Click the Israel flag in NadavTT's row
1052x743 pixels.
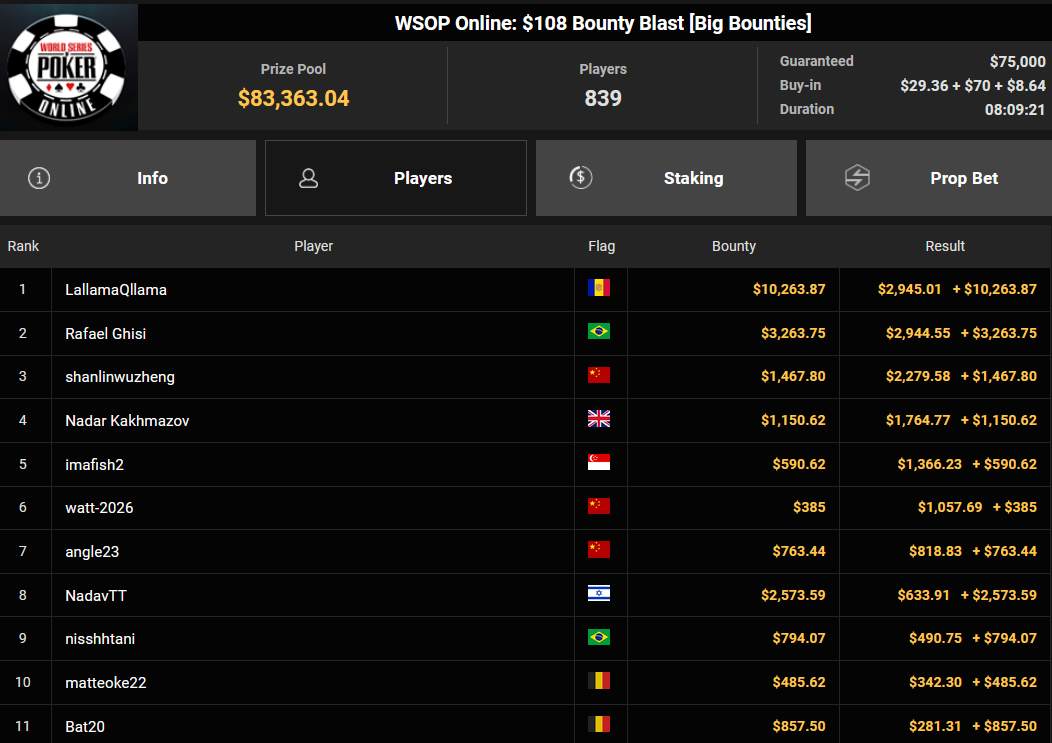(x=598, y=593)
